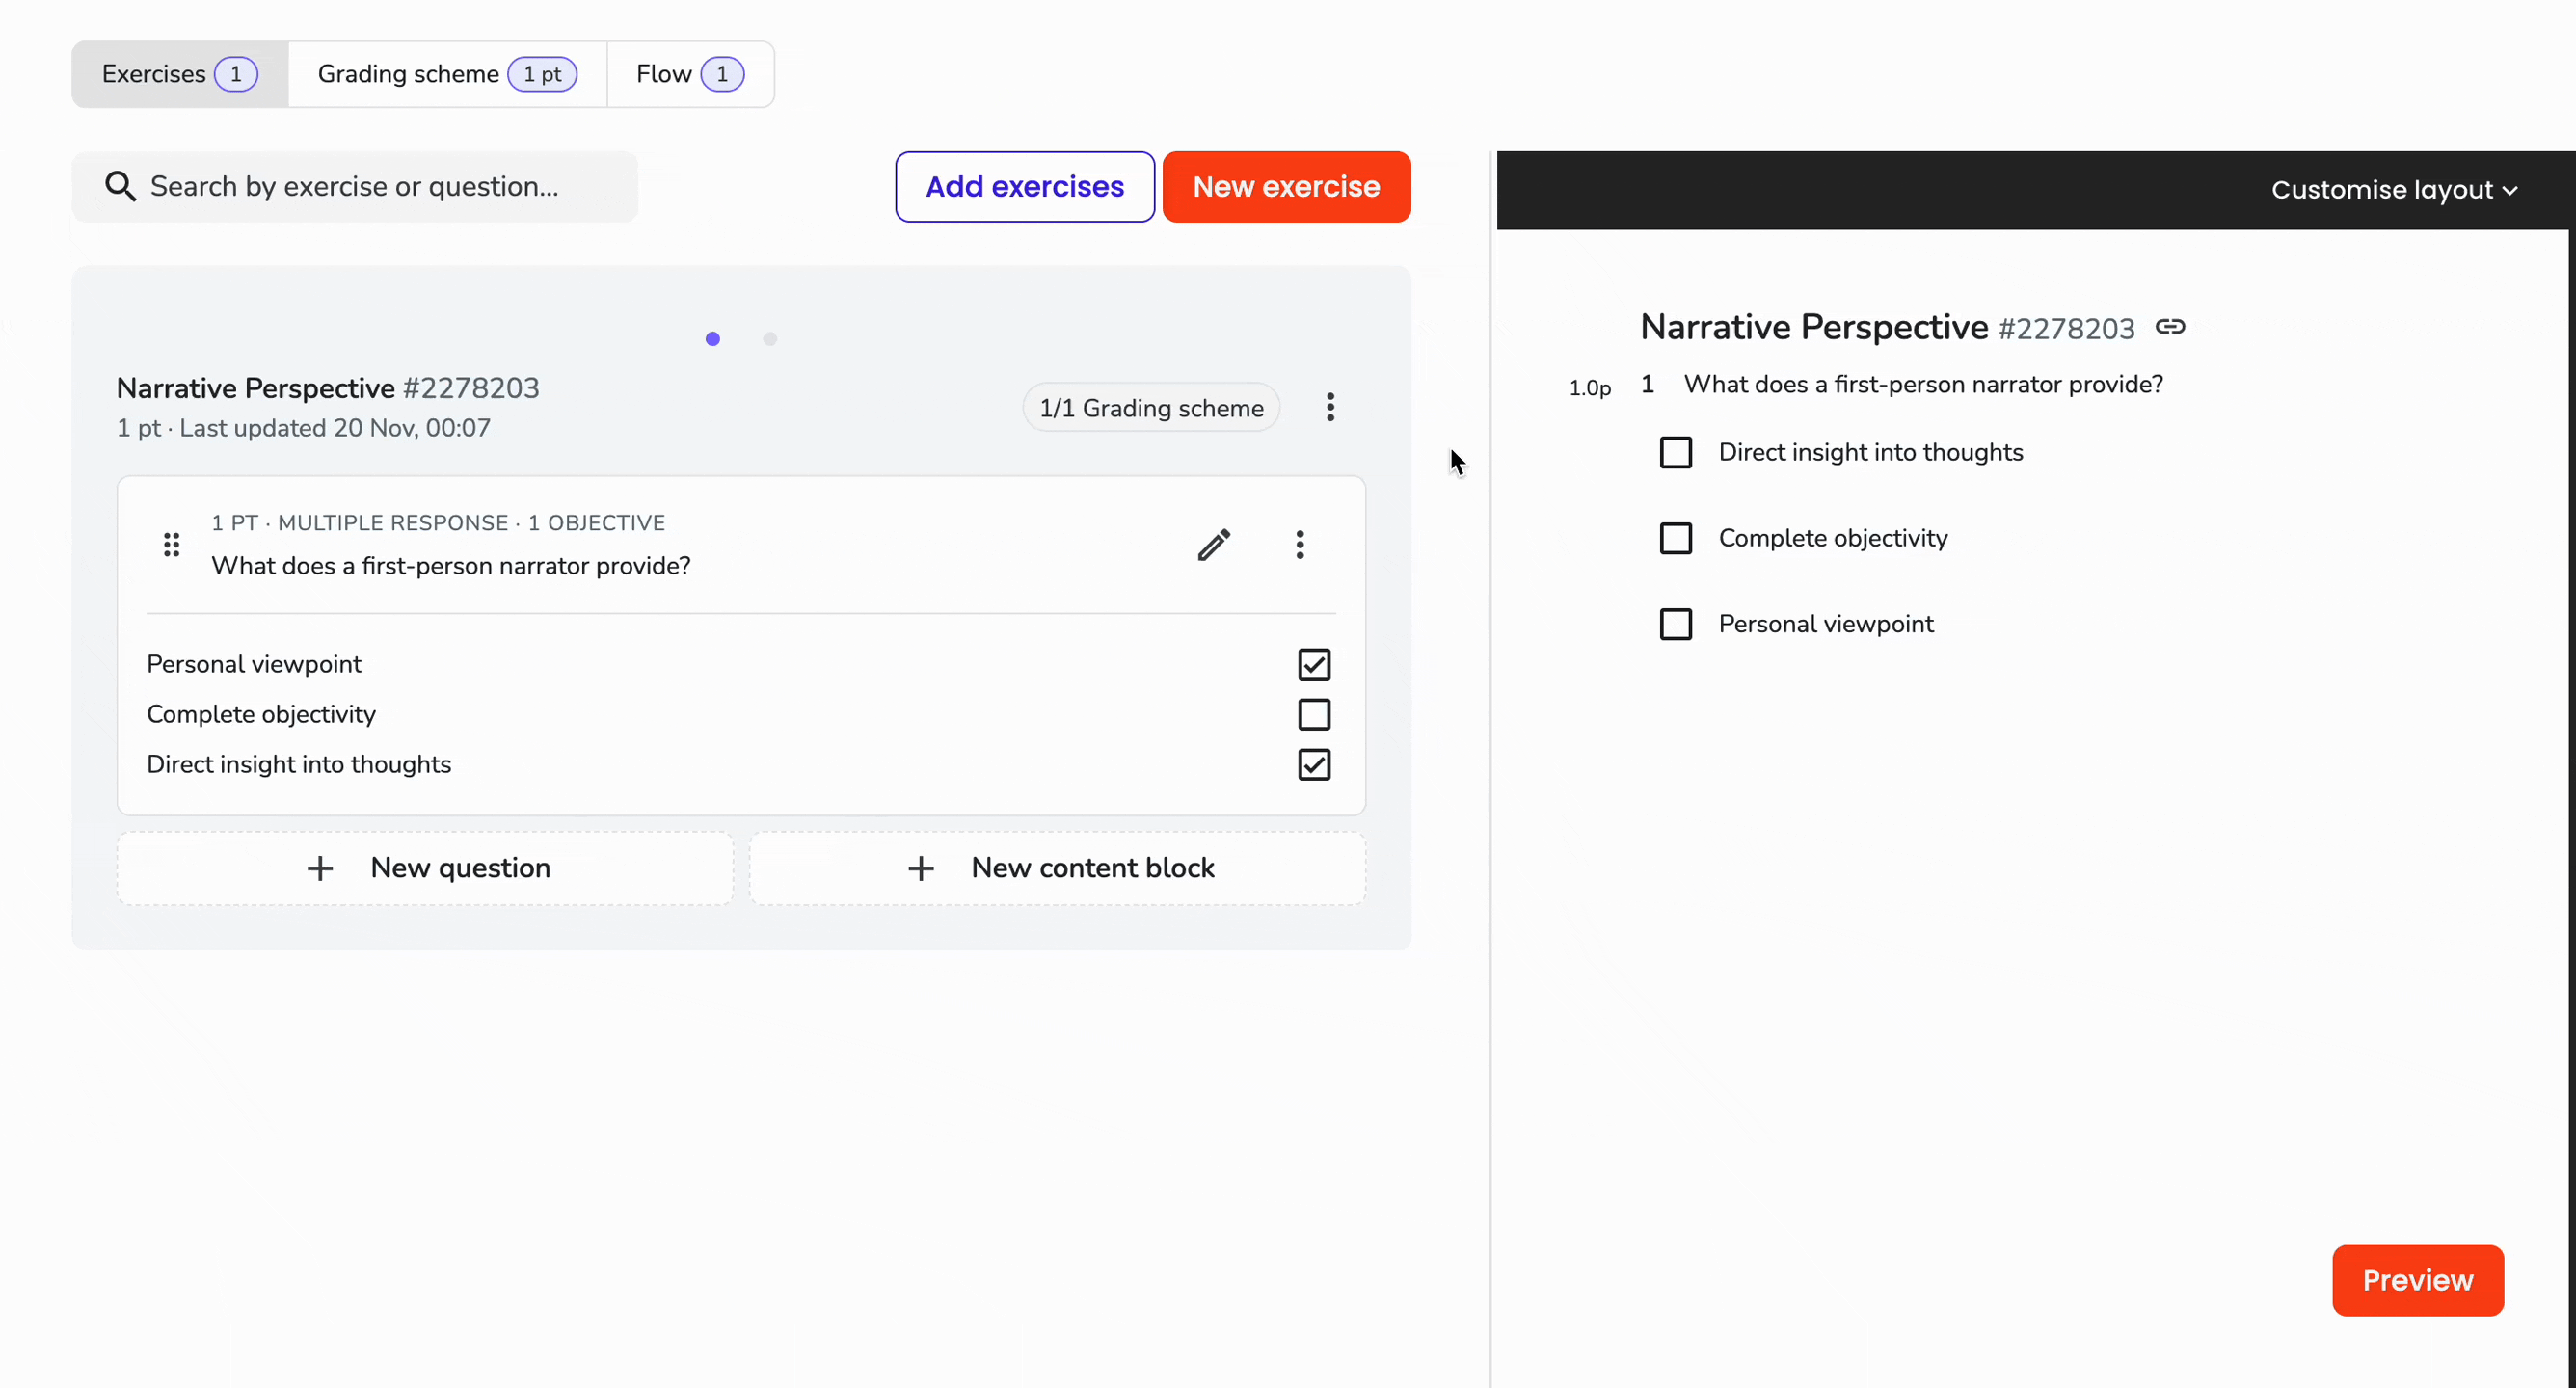Click the drag handle beside the question

[171, 545]
